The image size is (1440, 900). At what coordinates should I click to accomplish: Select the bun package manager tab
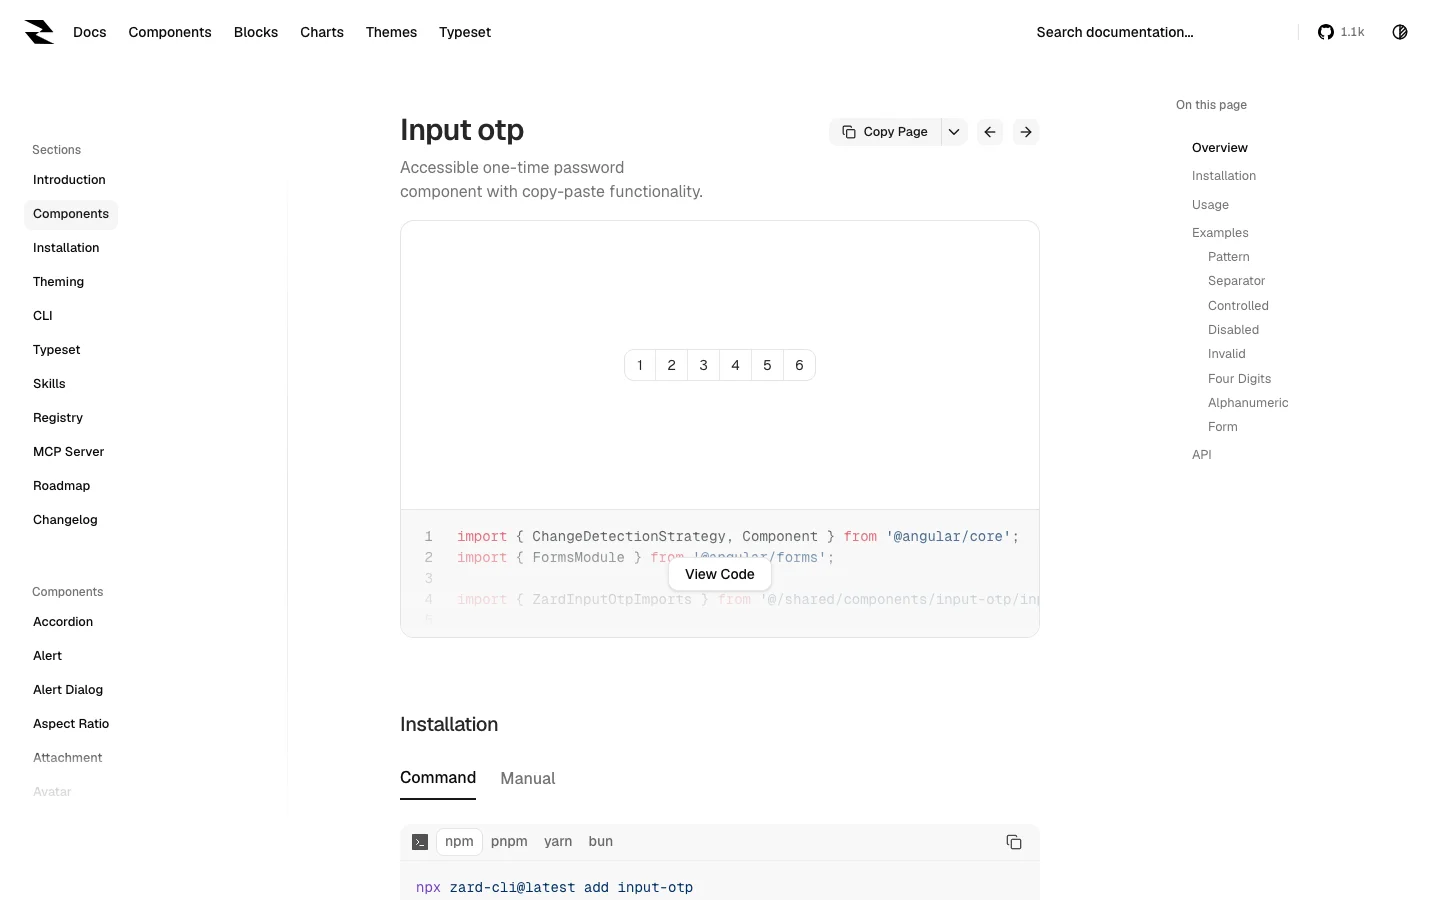pos(601,842)
